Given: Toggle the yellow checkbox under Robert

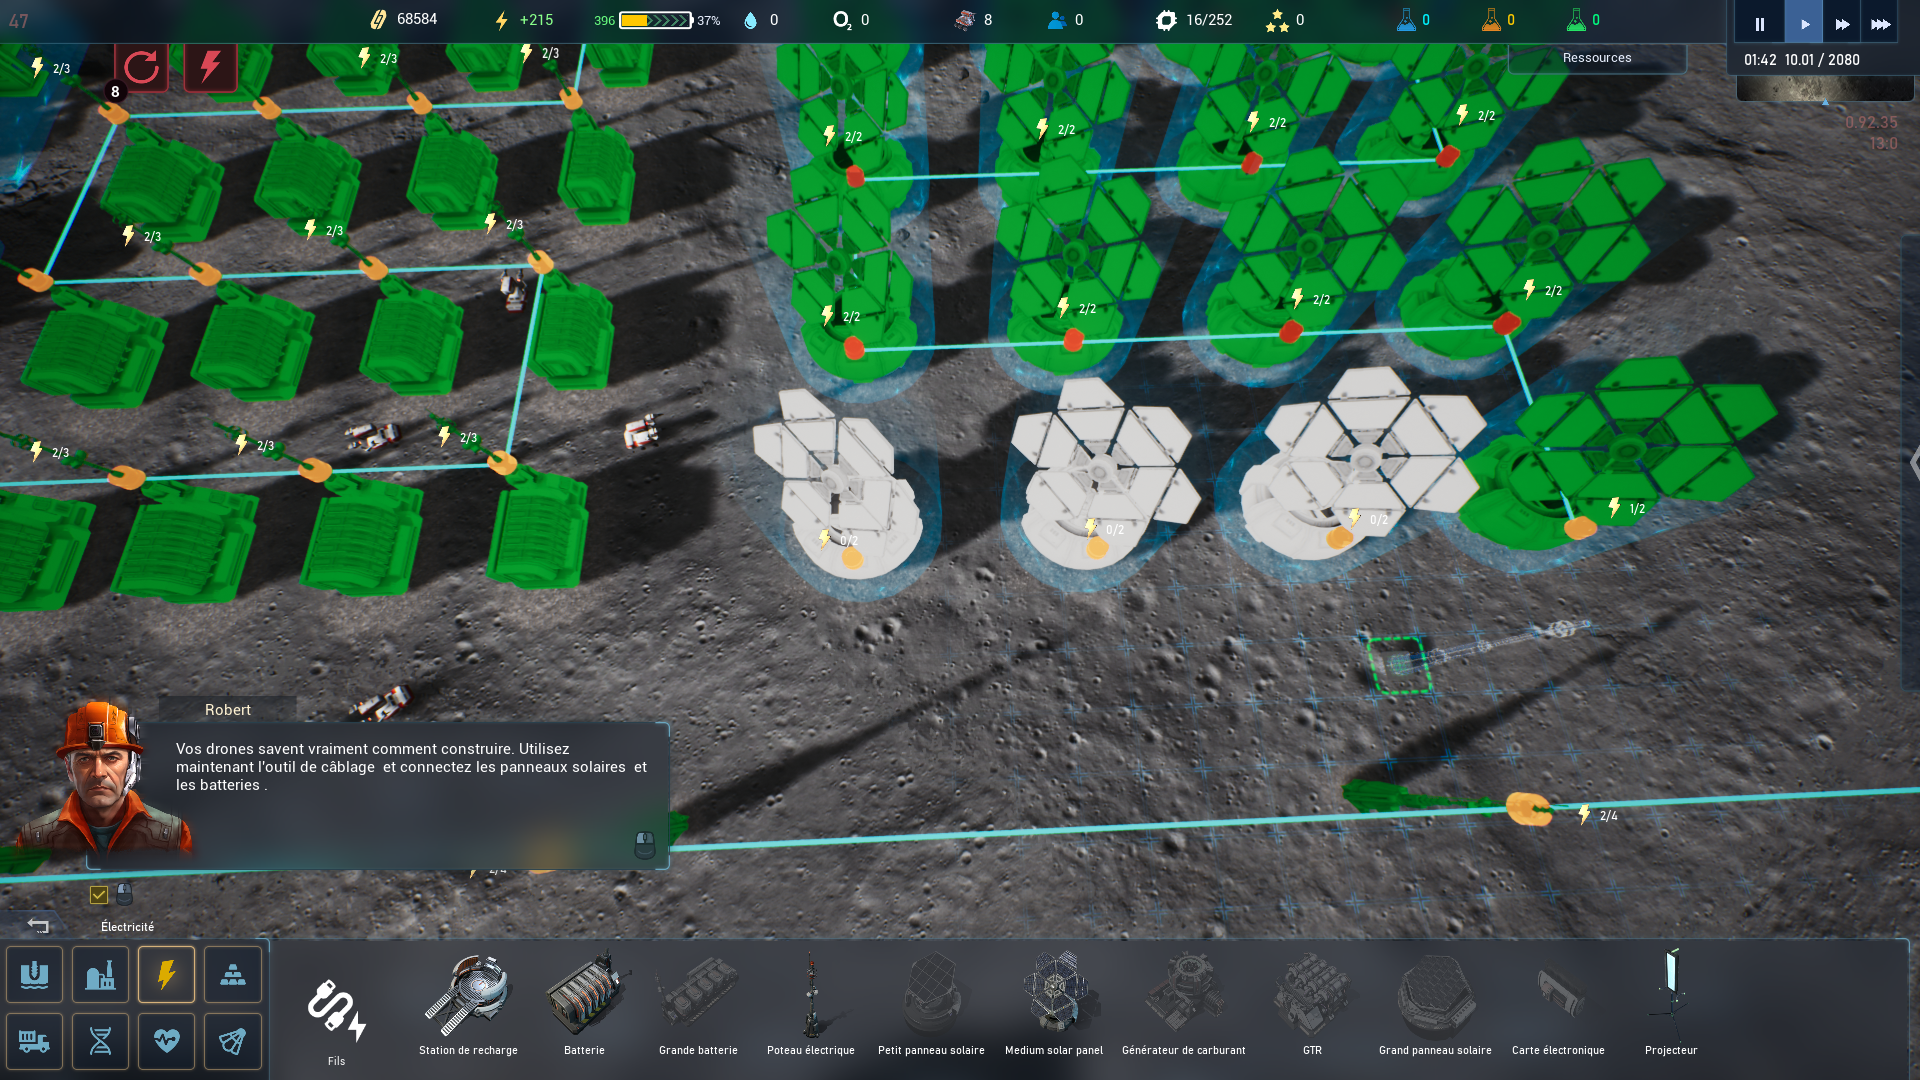Looking at the screenshot, I should (99, 894).
